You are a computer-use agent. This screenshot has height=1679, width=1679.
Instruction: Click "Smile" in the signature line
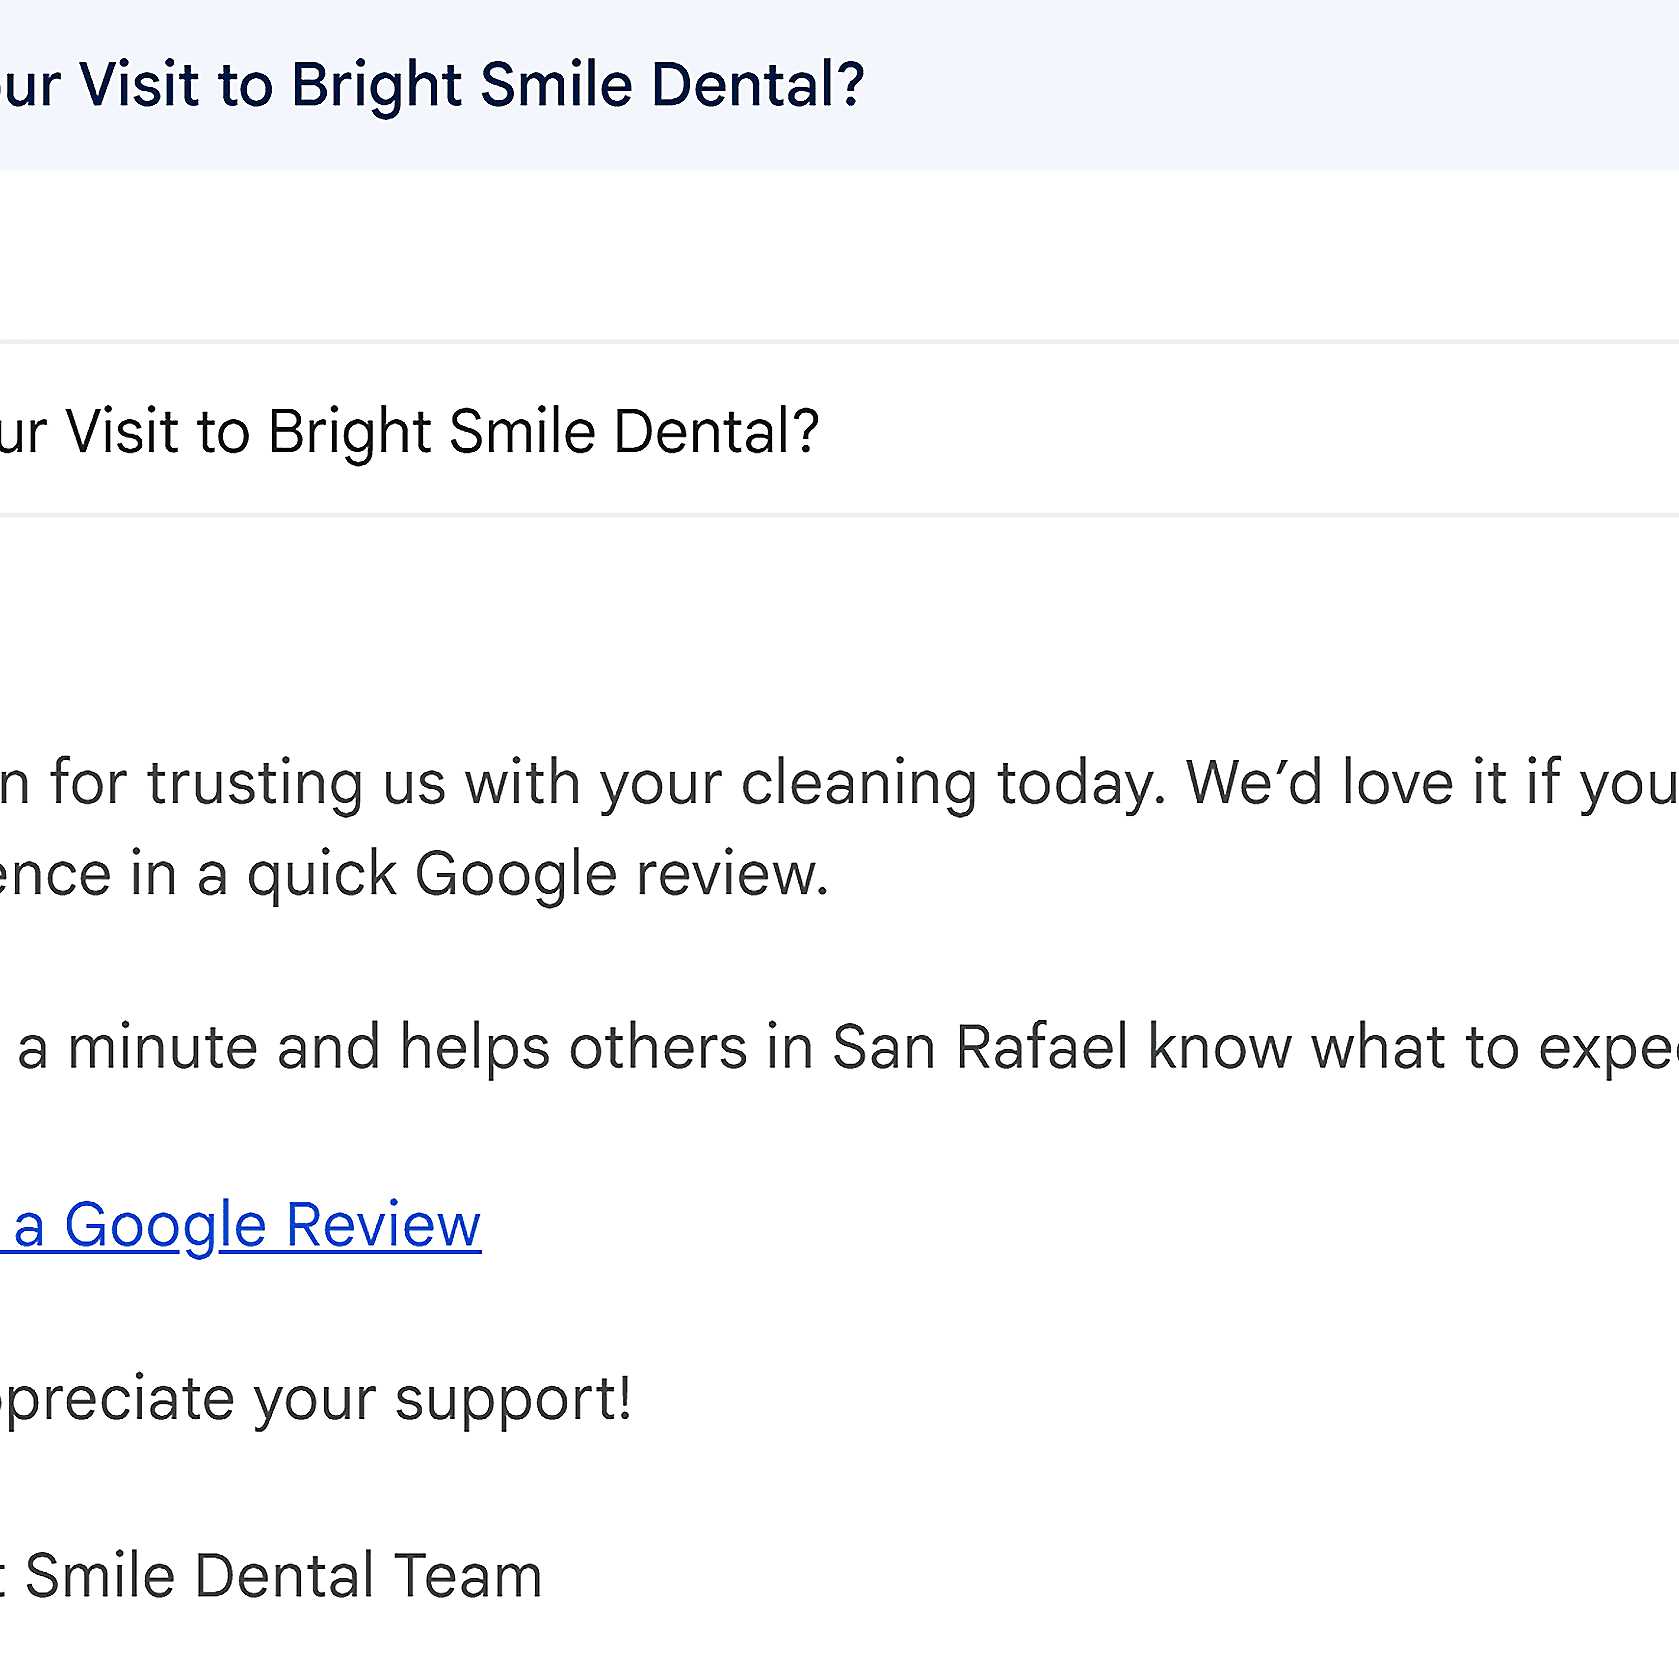coord(100,1576)
